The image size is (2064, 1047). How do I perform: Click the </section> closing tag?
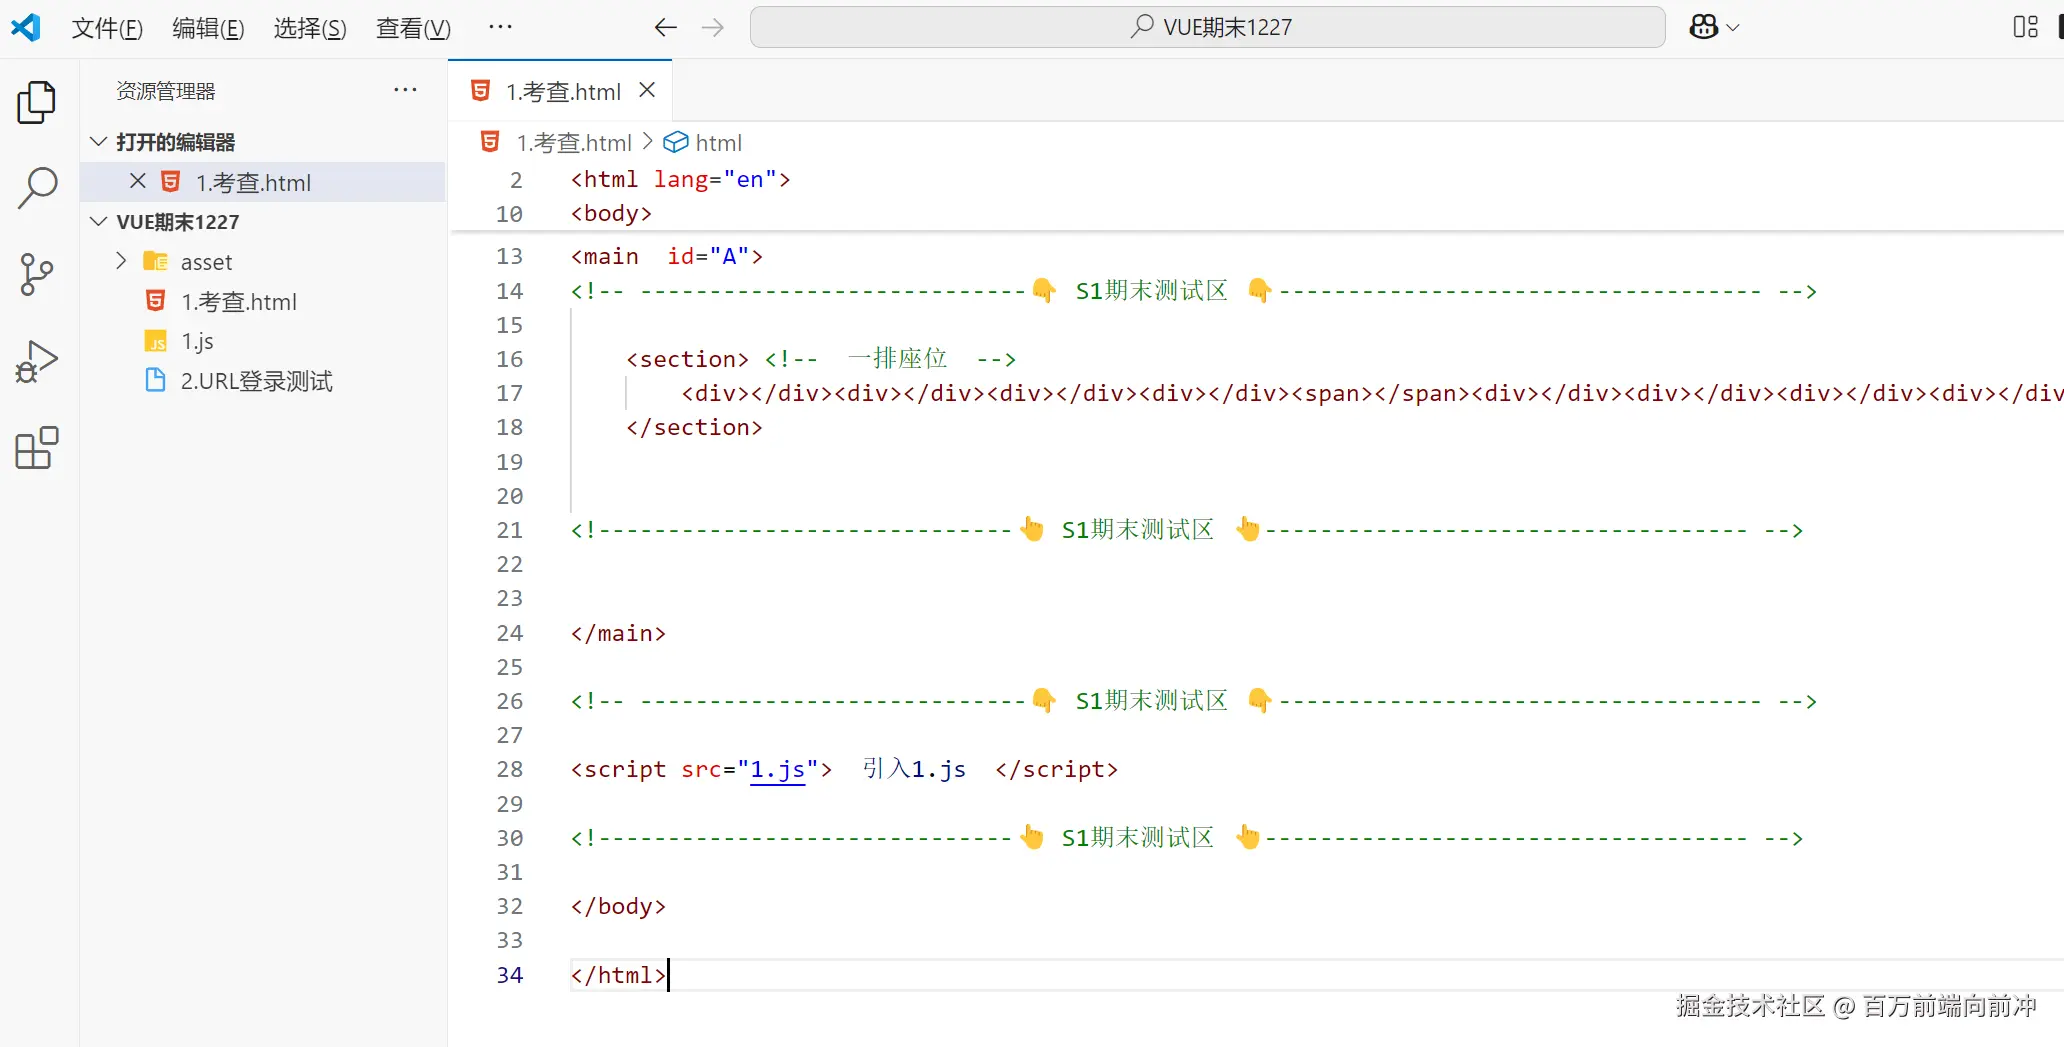point(694,427)
